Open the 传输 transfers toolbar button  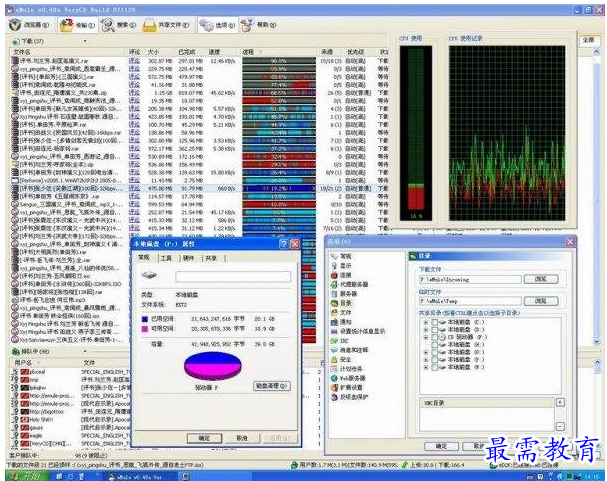click(77, 25)
